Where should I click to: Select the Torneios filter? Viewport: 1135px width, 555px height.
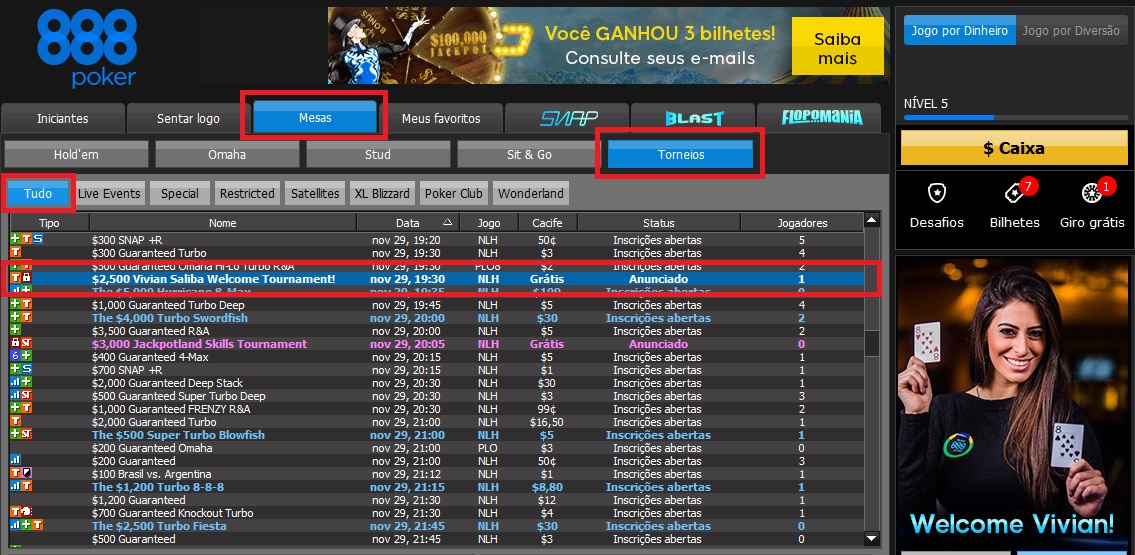[x=680, y=154]
